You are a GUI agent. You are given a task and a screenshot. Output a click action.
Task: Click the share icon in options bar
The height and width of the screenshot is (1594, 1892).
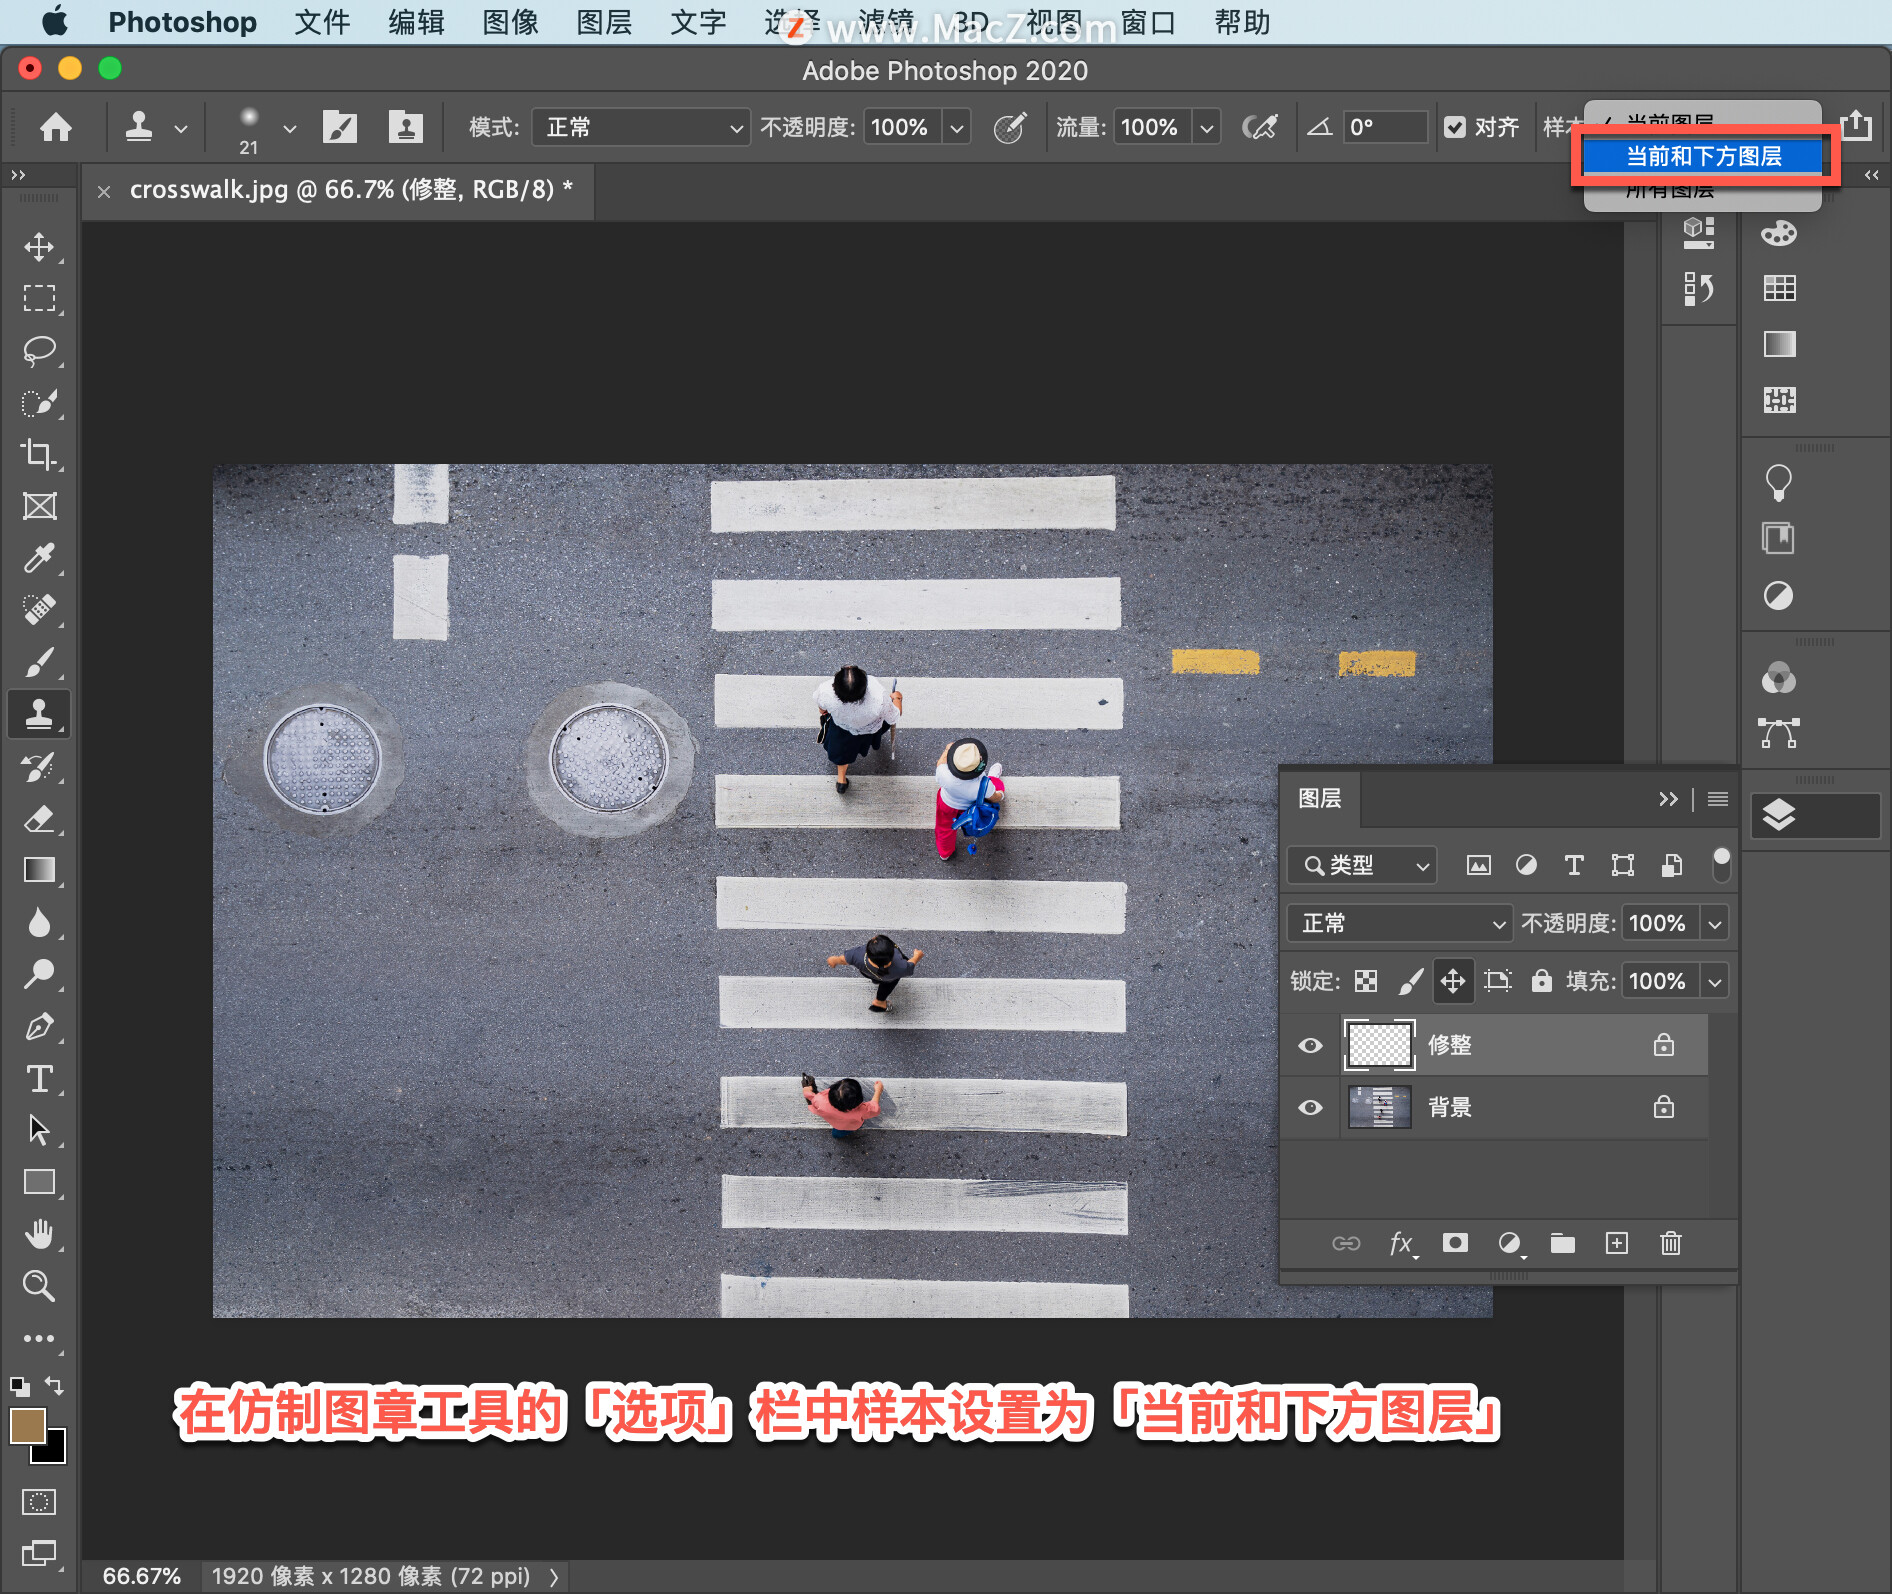(x=1857, y=125)
